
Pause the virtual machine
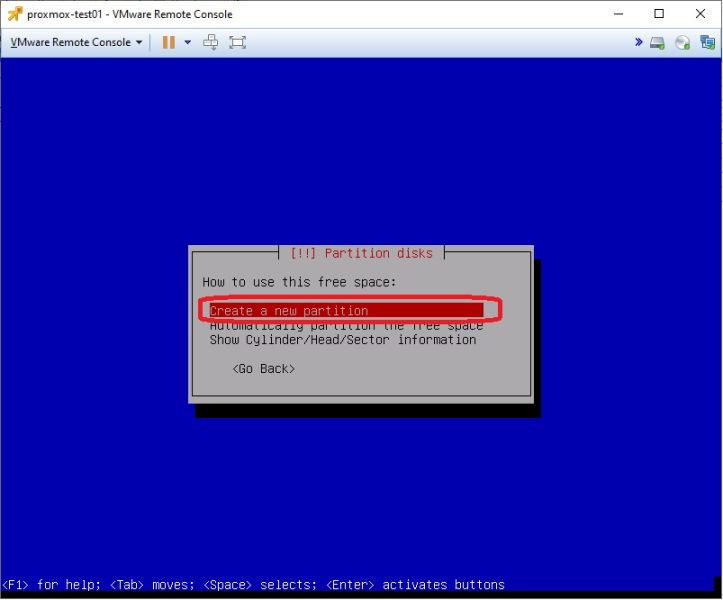pyautogui.click(x=168, y=42)
